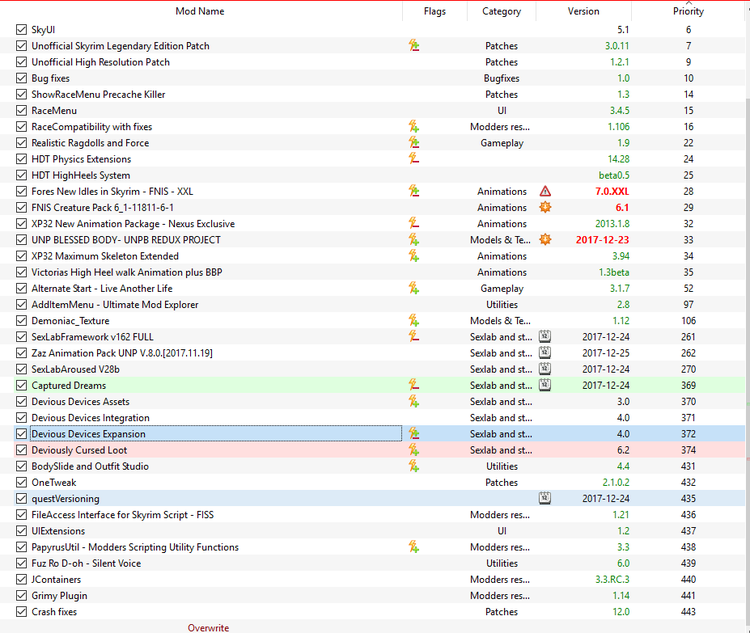Viewport: 750px width, 633px height.
Task: Click the flag icon on XP32 Maximum Skeleton Extended row
Action: [x=414, y=256]
